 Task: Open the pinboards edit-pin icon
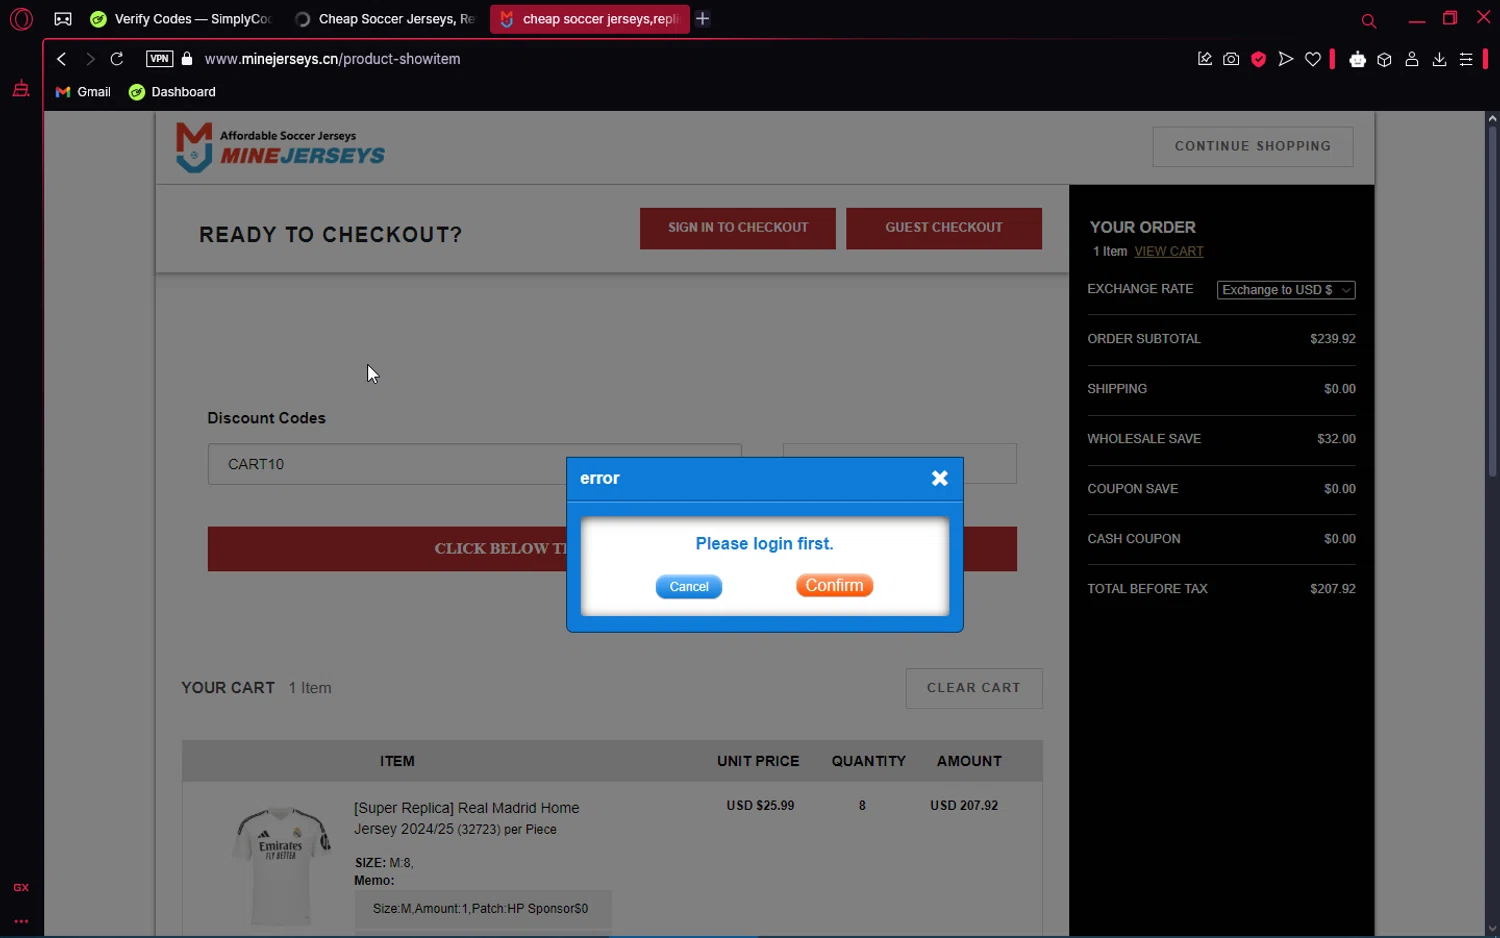coord(1204,59)
